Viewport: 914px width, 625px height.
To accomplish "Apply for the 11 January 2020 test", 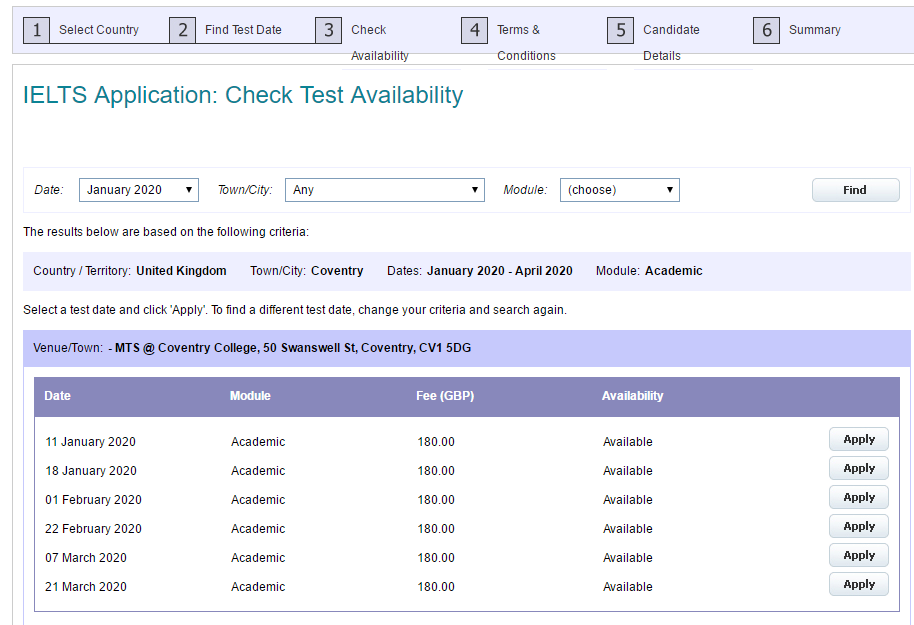I will [859, 439].
